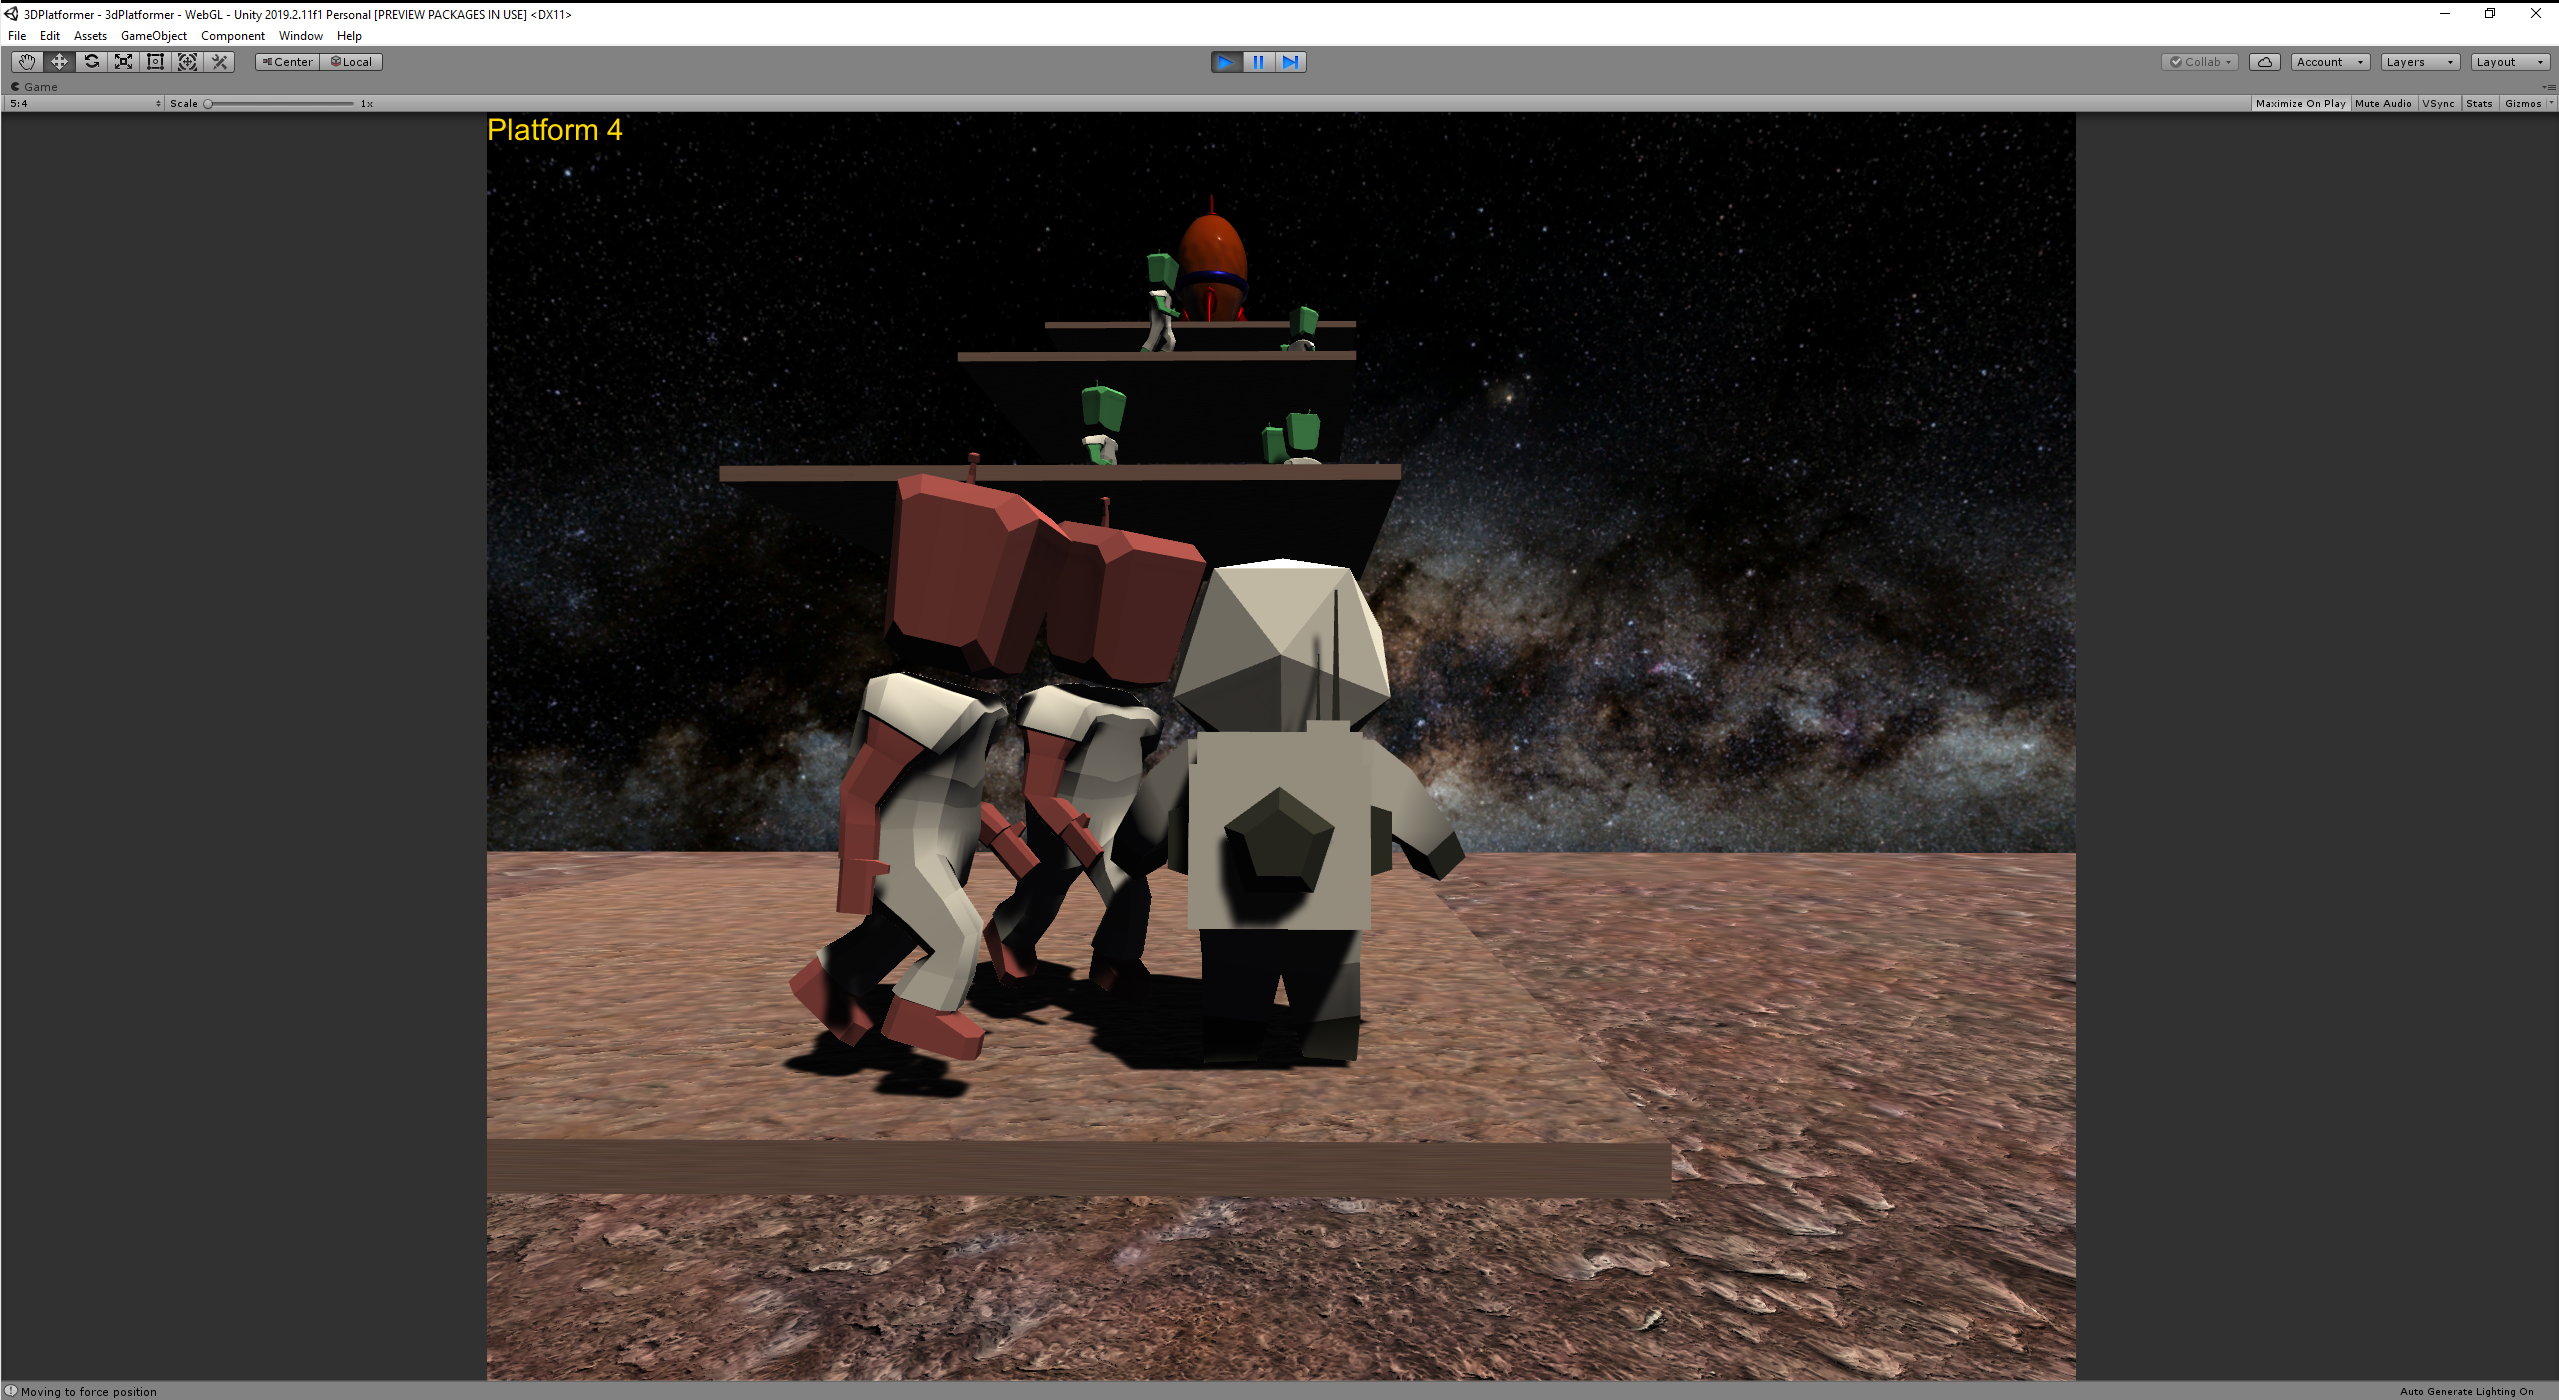Open the Window menu

pyautogui.click(x=299, y=35)
